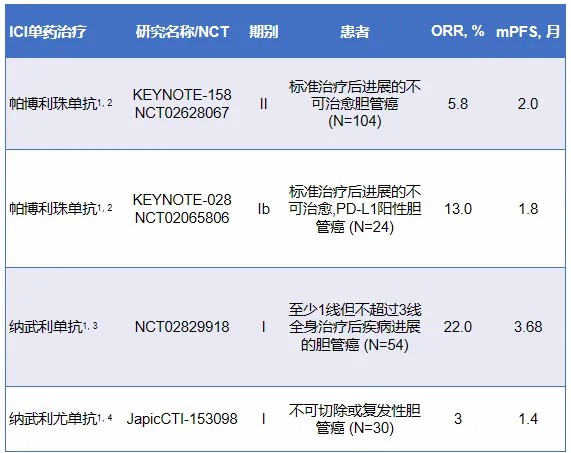Screen dimensions: 571x453
Task: Select the mPFS value 3.68
Action: 528,327
